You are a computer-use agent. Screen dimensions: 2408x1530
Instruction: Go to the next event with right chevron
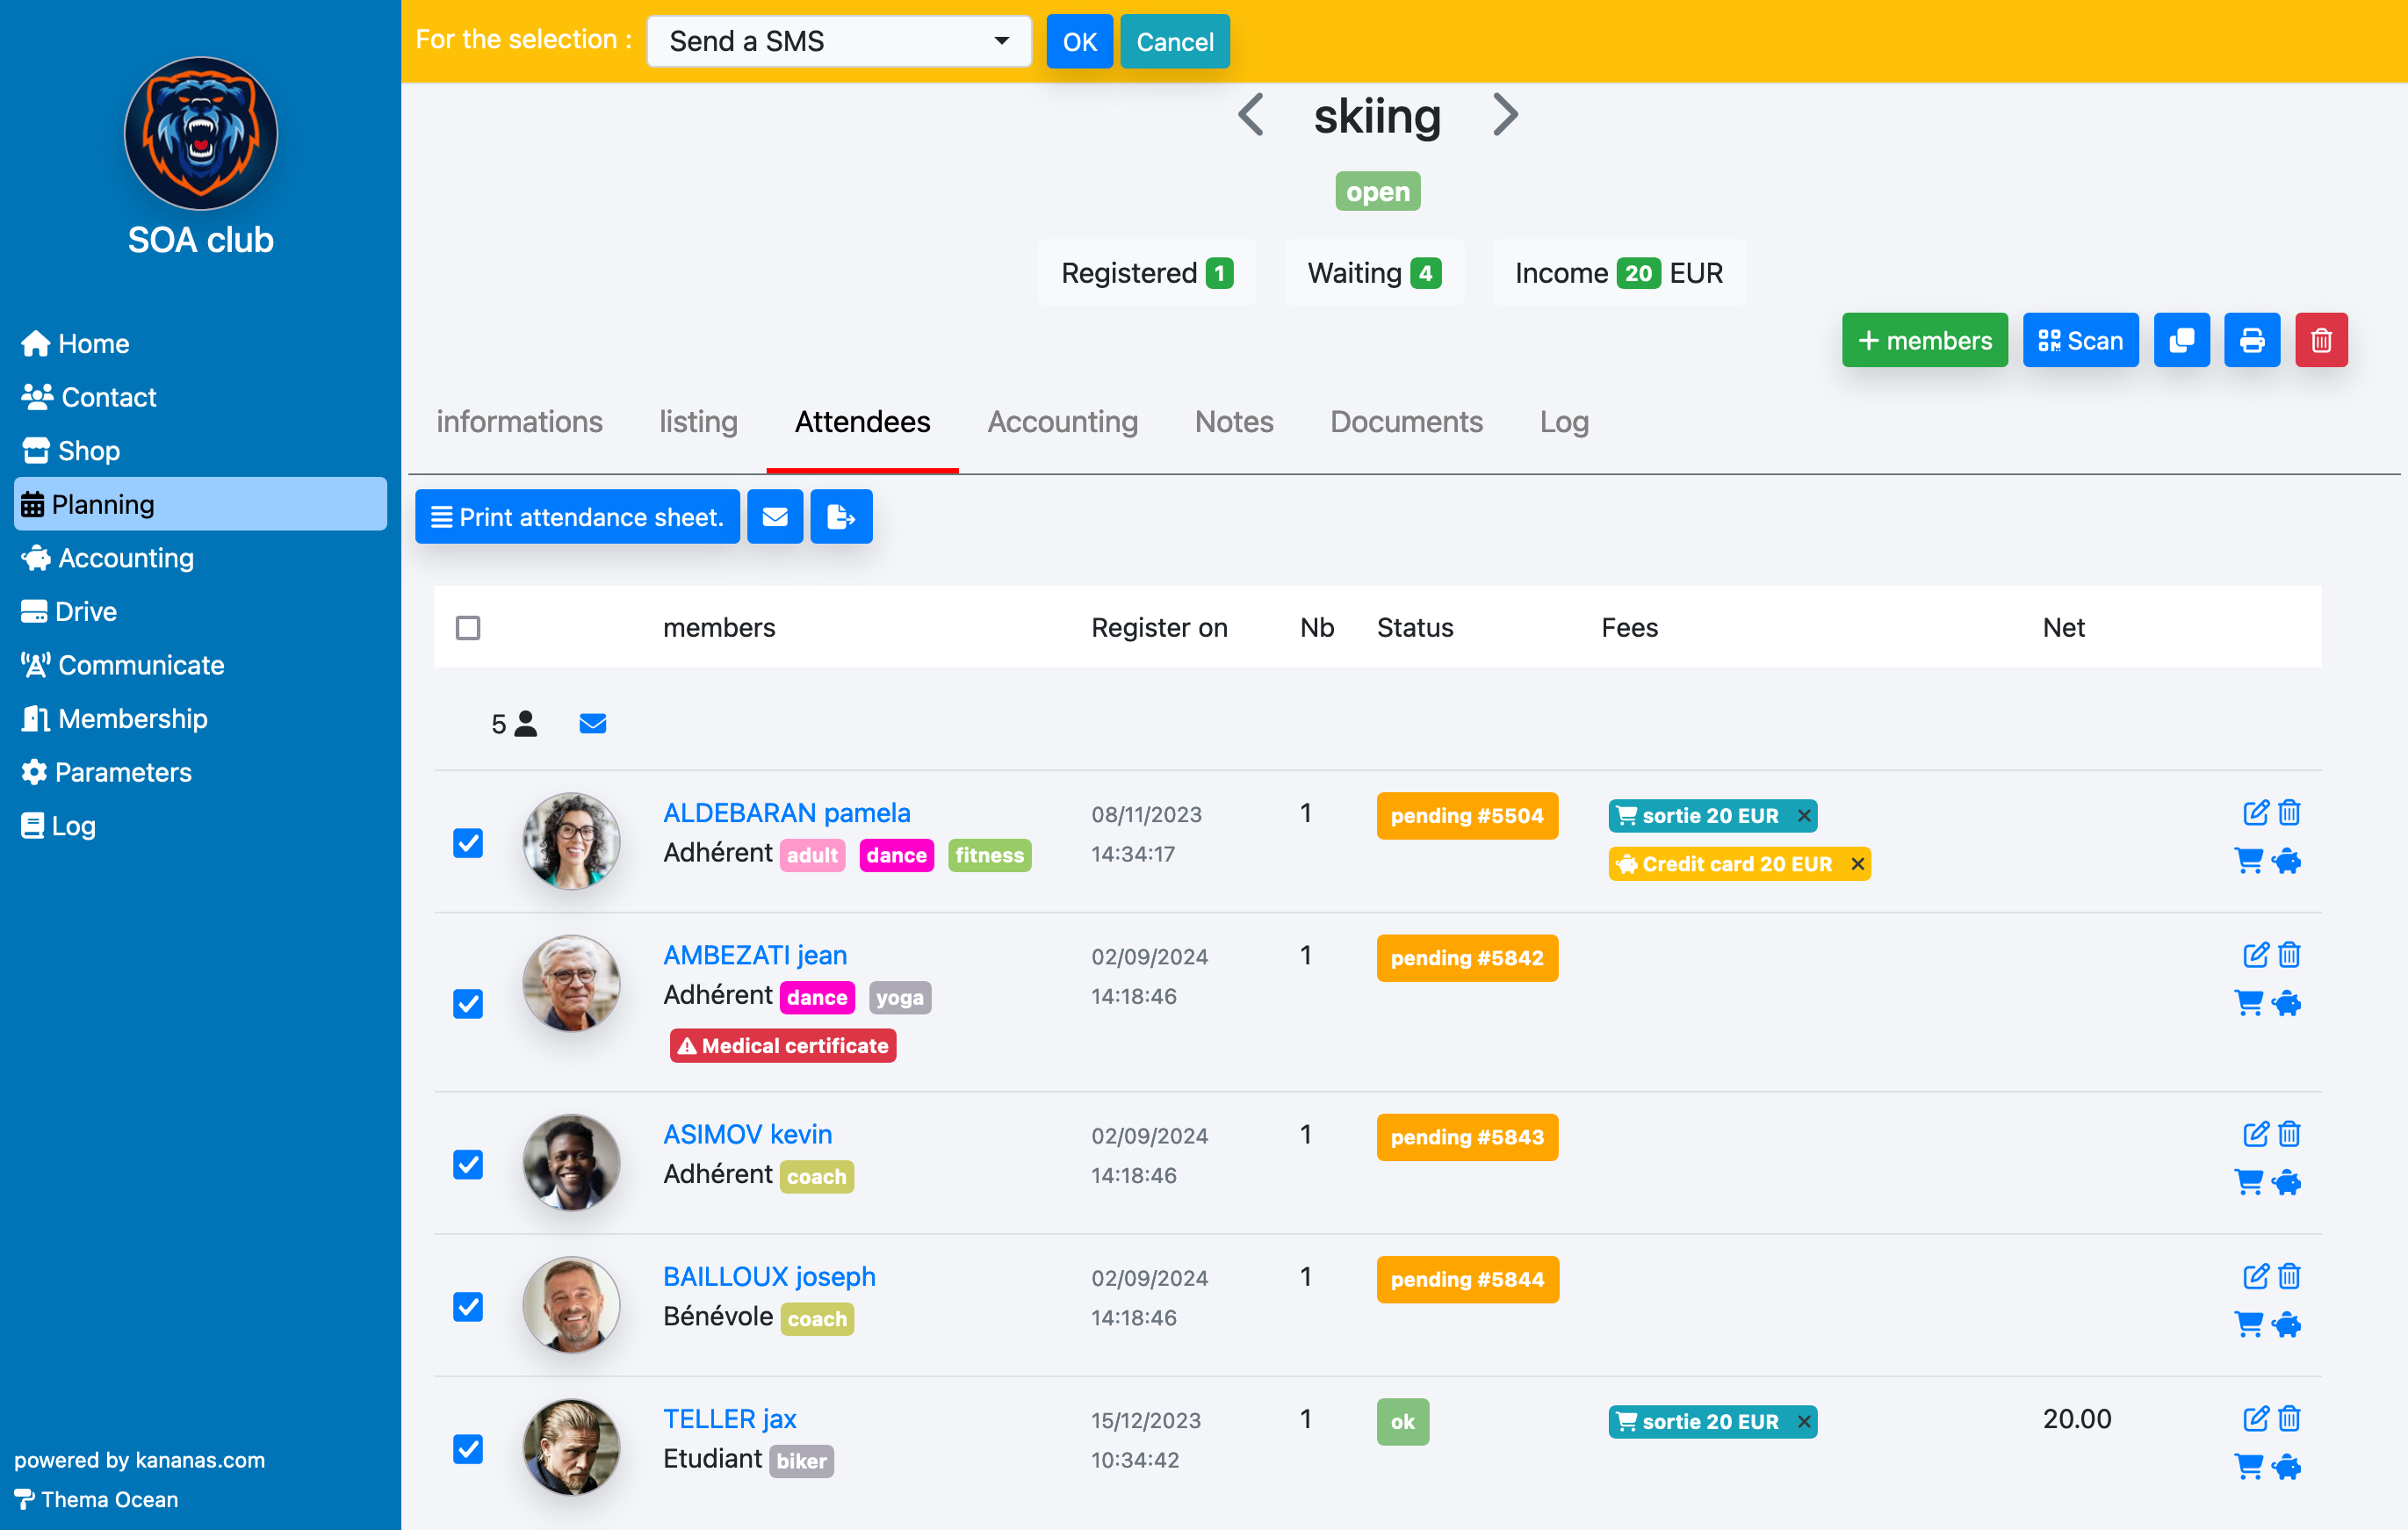coord(1505,114)
